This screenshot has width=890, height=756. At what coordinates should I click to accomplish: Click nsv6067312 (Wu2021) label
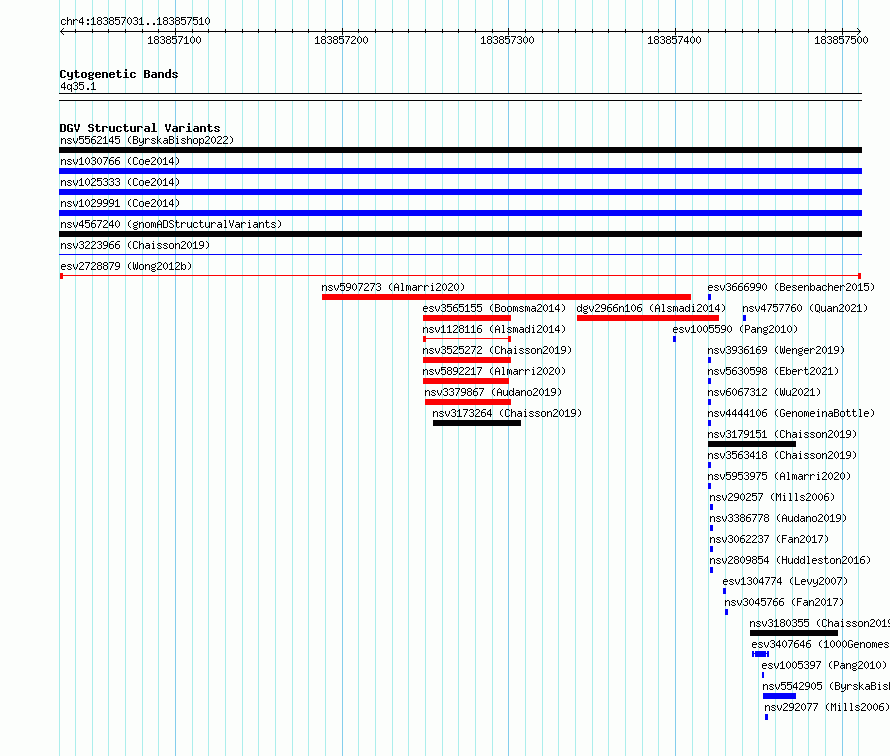click(764, 392)
